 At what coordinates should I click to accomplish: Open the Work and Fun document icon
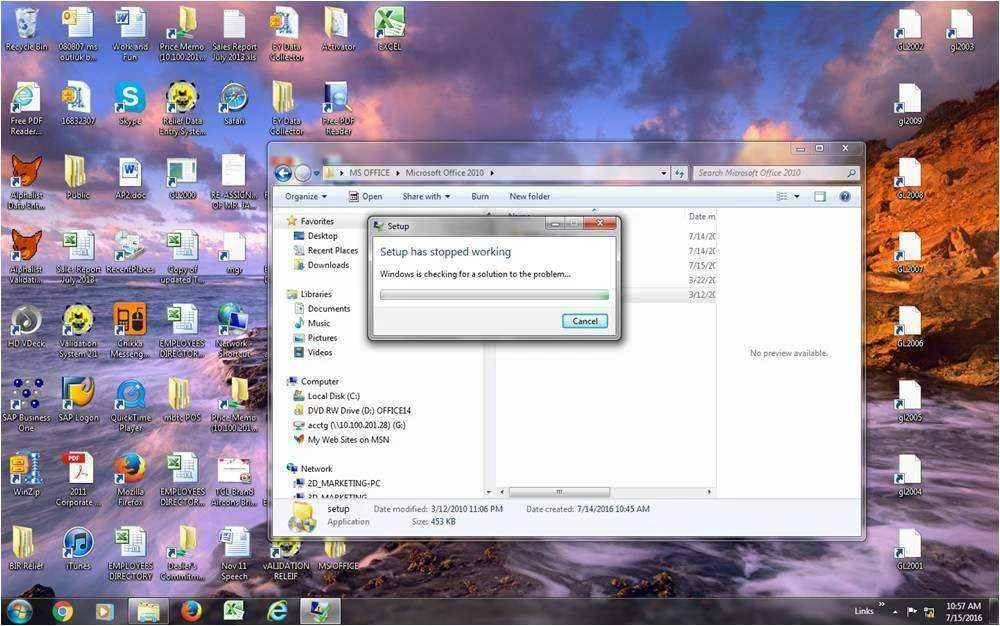(130, 33)
